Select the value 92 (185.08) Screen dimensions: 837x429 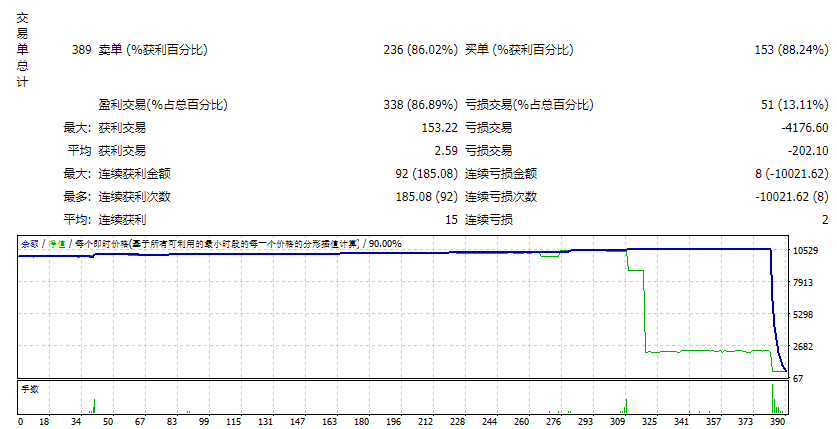(427, 174)
